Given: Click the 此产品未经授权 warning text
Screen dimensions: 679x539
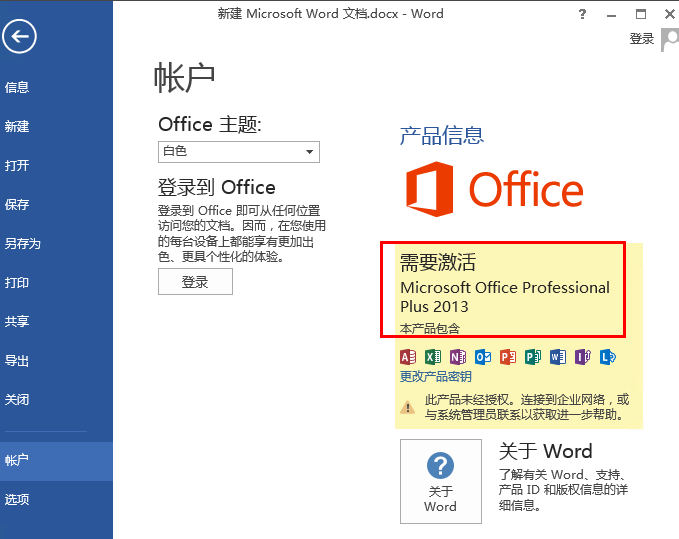Looking at the screenshot, I should (527, 407).
